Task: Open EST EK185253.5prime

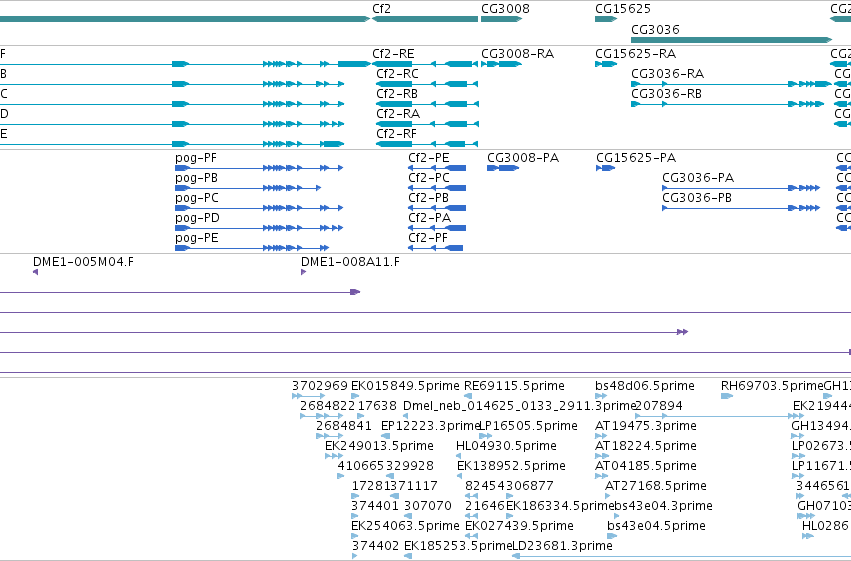Action: 408,556
